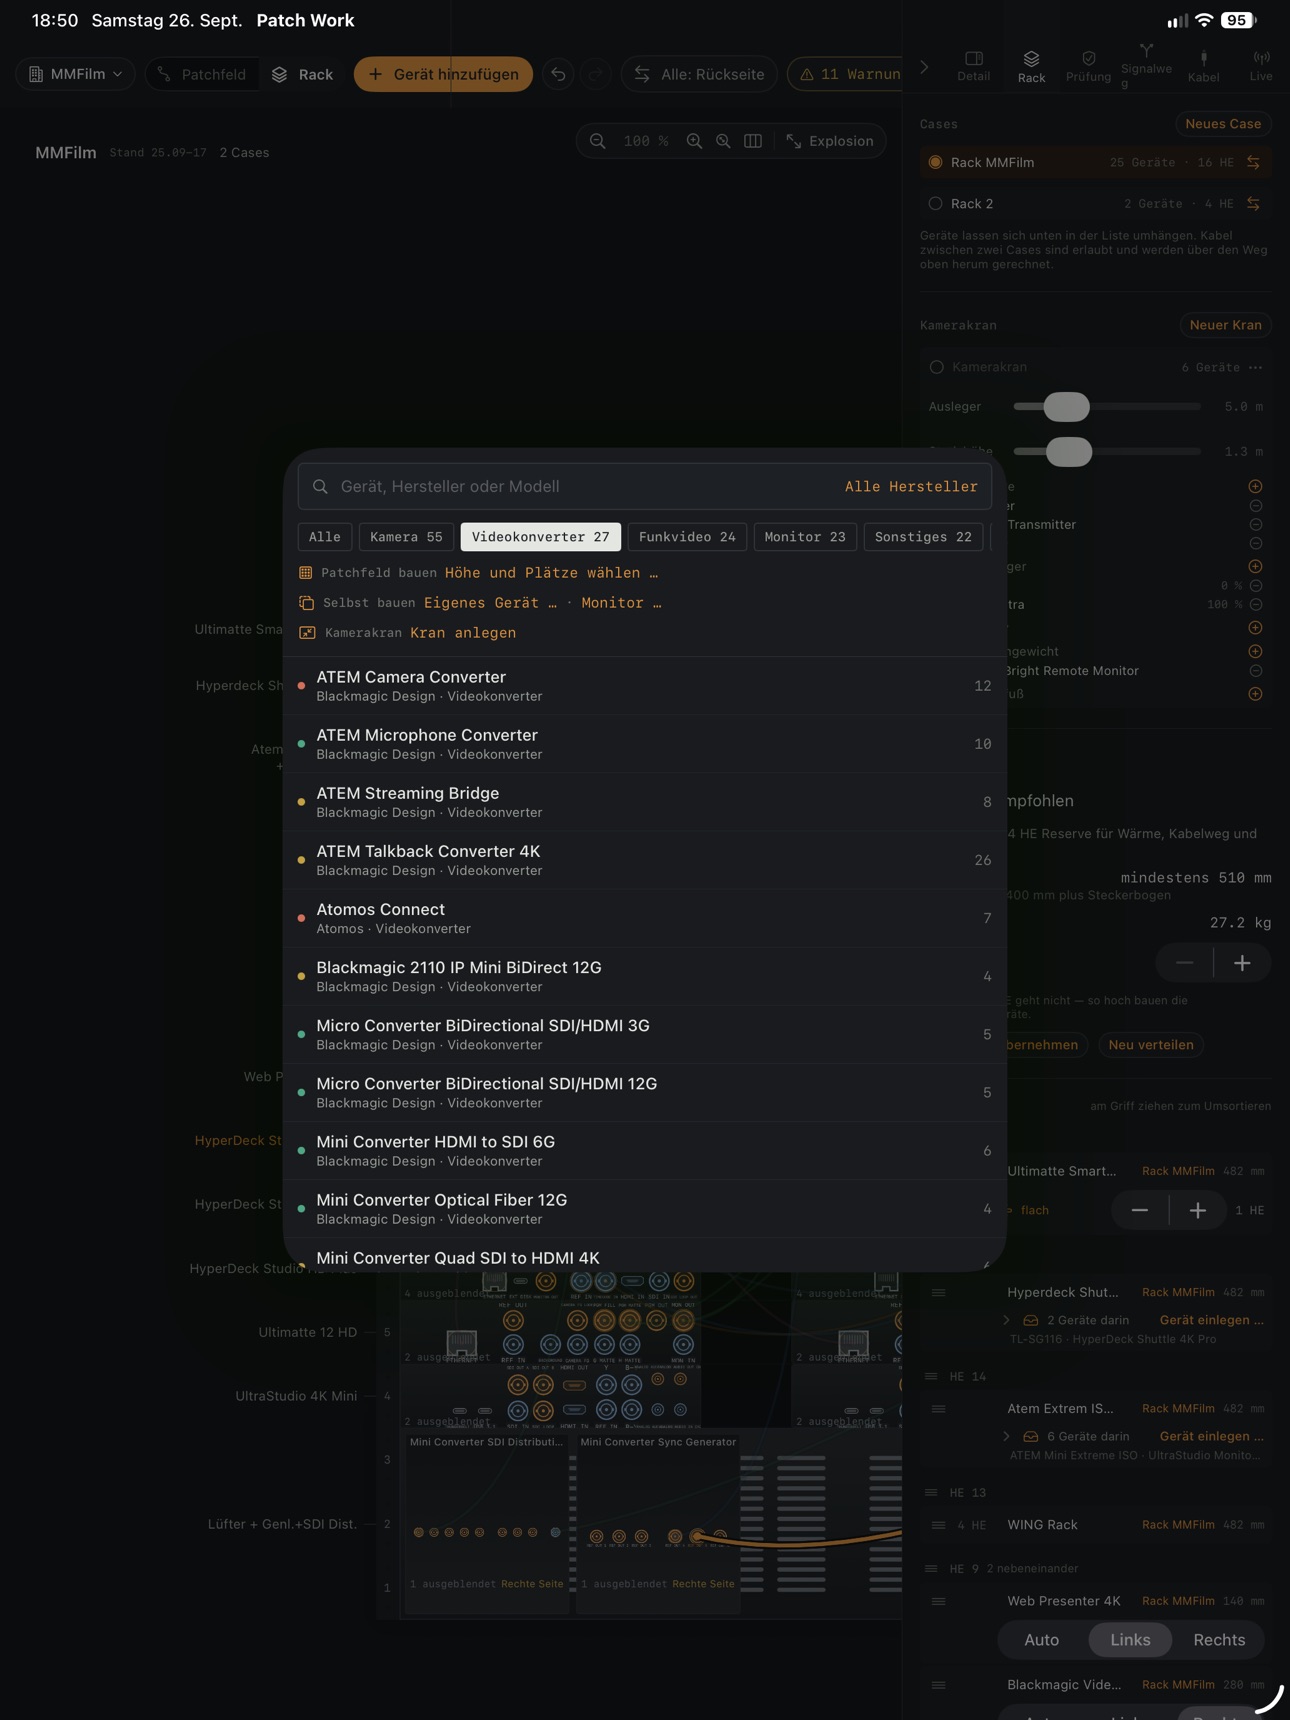Select the Rack 2 case radio button
This screenshot has height=1720, width=1290.
(935, 203)
